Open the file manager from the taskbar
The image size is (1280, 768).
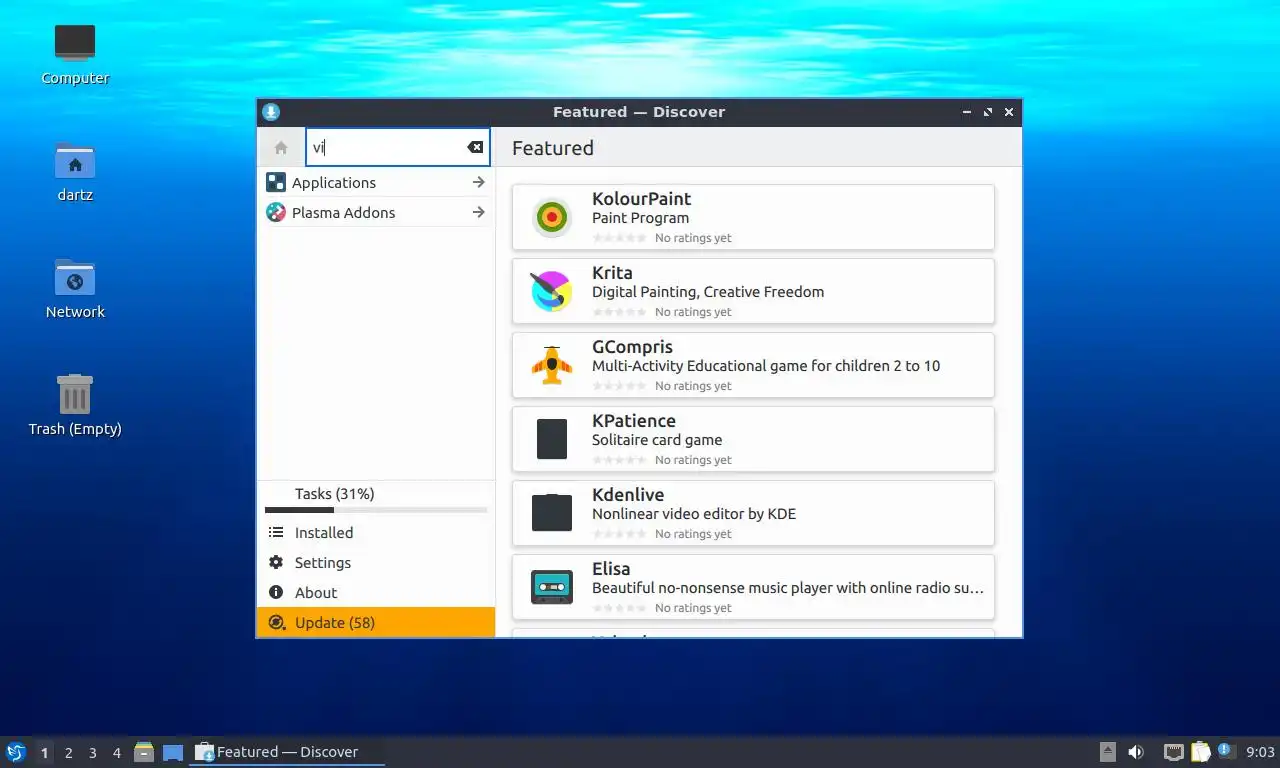144,752
